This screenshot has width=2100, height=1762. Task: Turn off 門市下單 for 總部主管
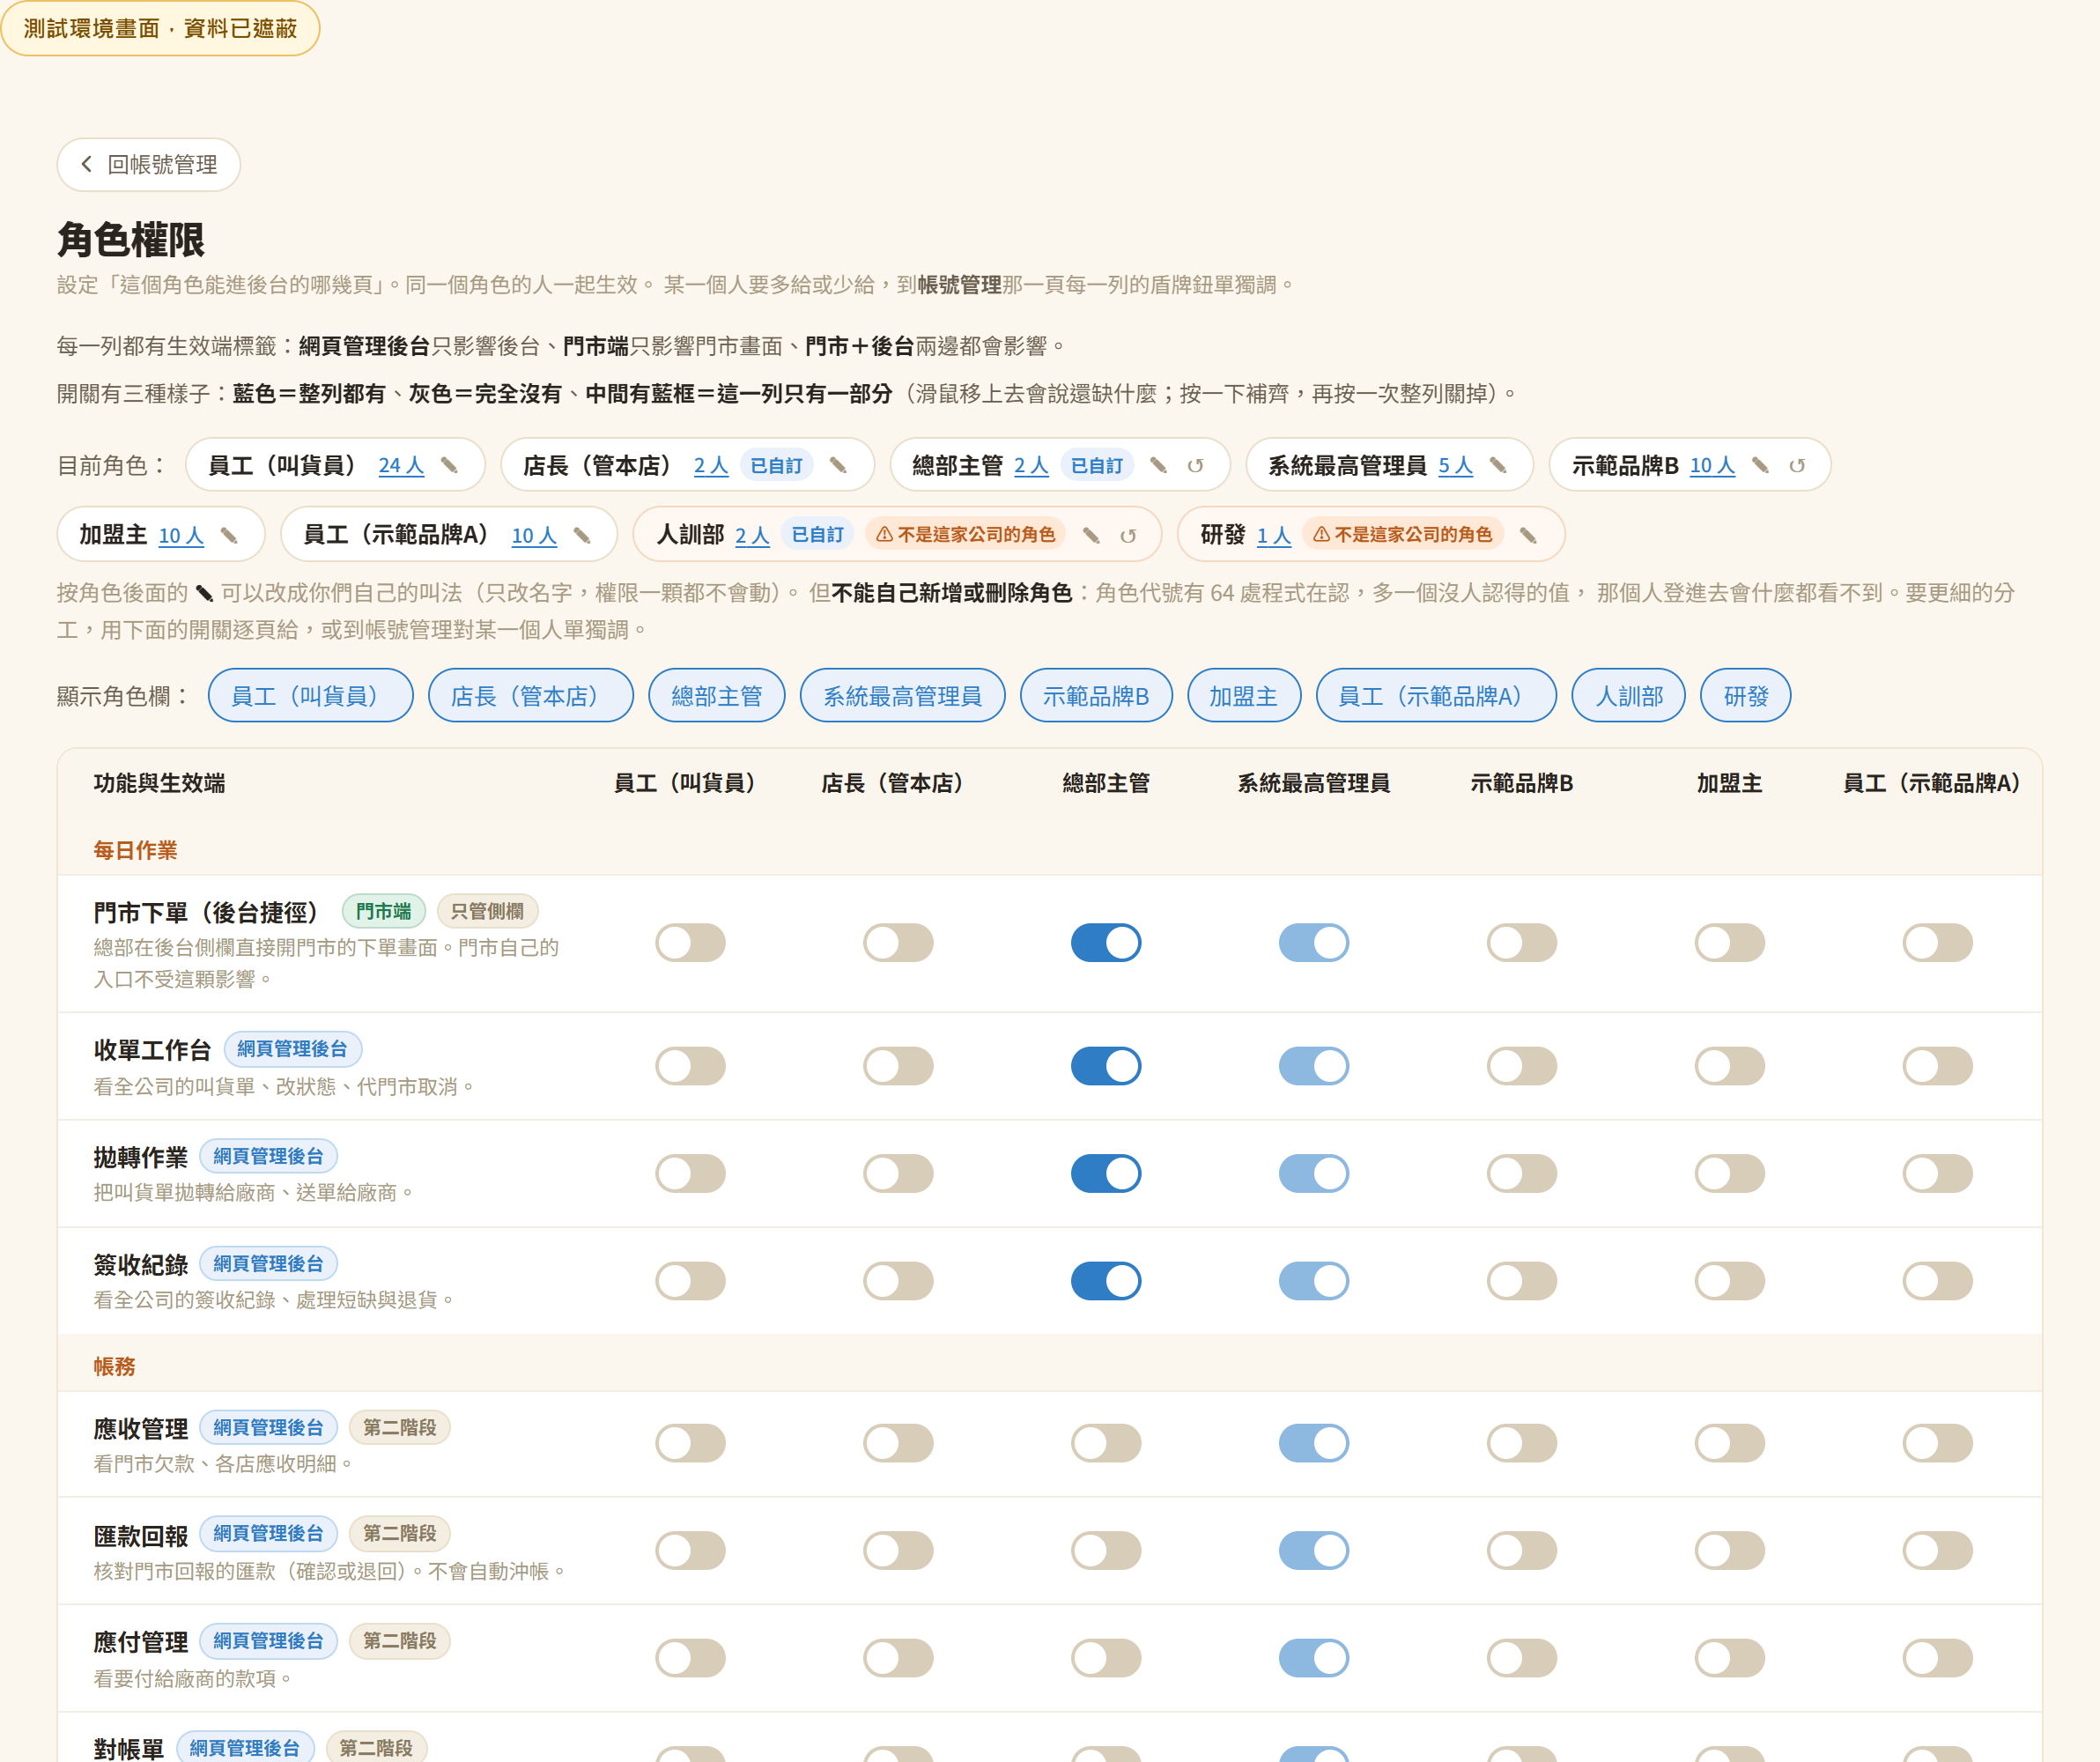click(1106, 942)
